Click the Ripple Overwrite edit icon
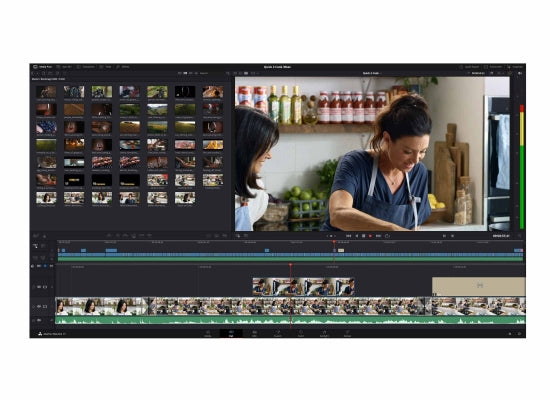 (125, 236)
